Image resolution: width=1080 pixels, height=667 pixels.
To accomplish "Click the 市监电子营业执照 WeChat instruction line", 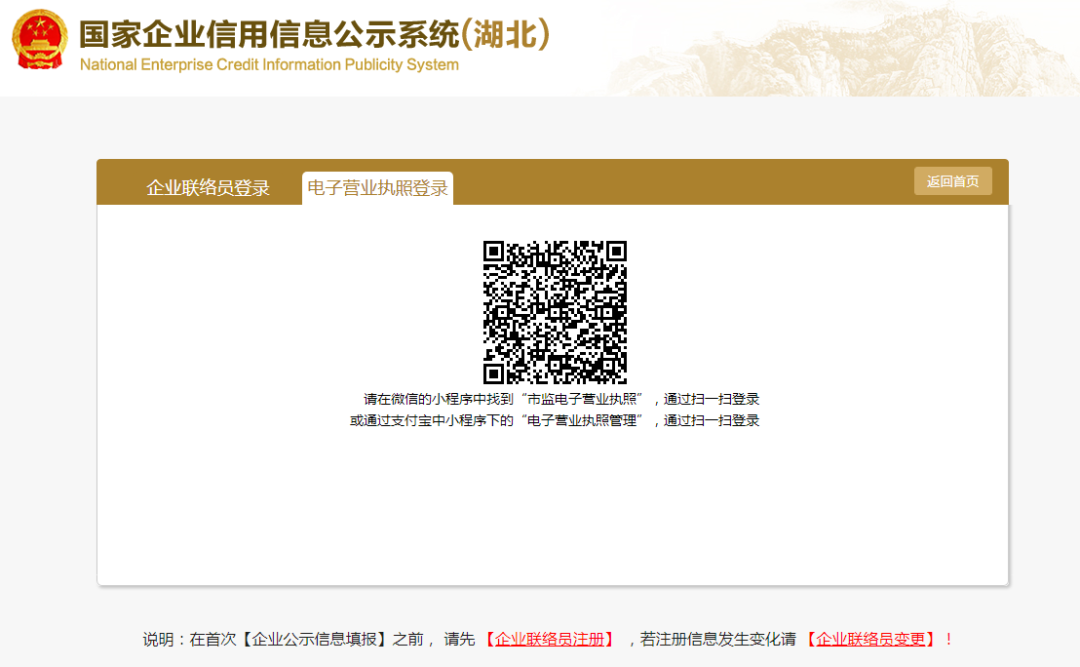I will point(561,399).
